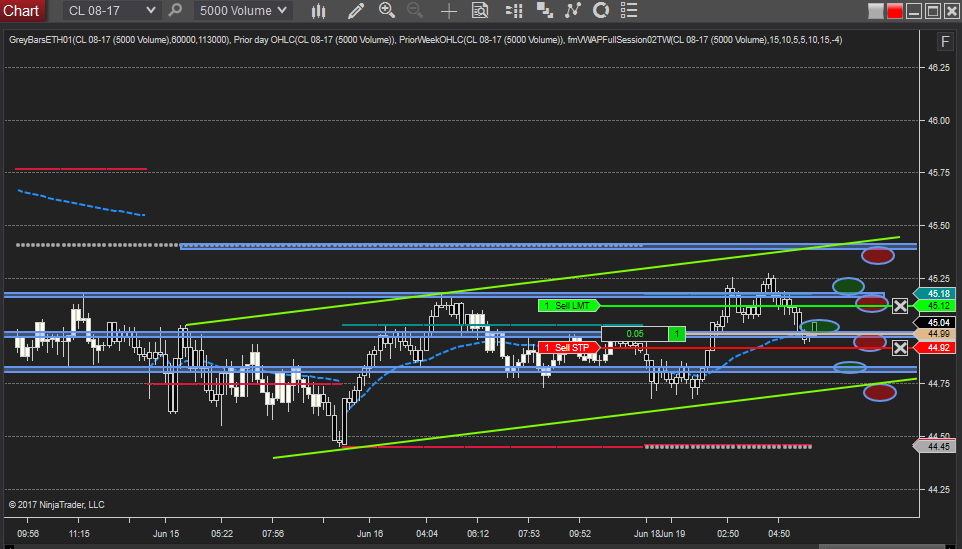Click the 45.50 price axis label
The width and height of the screenshot is (962, 549).
click(x=939, y=226)
